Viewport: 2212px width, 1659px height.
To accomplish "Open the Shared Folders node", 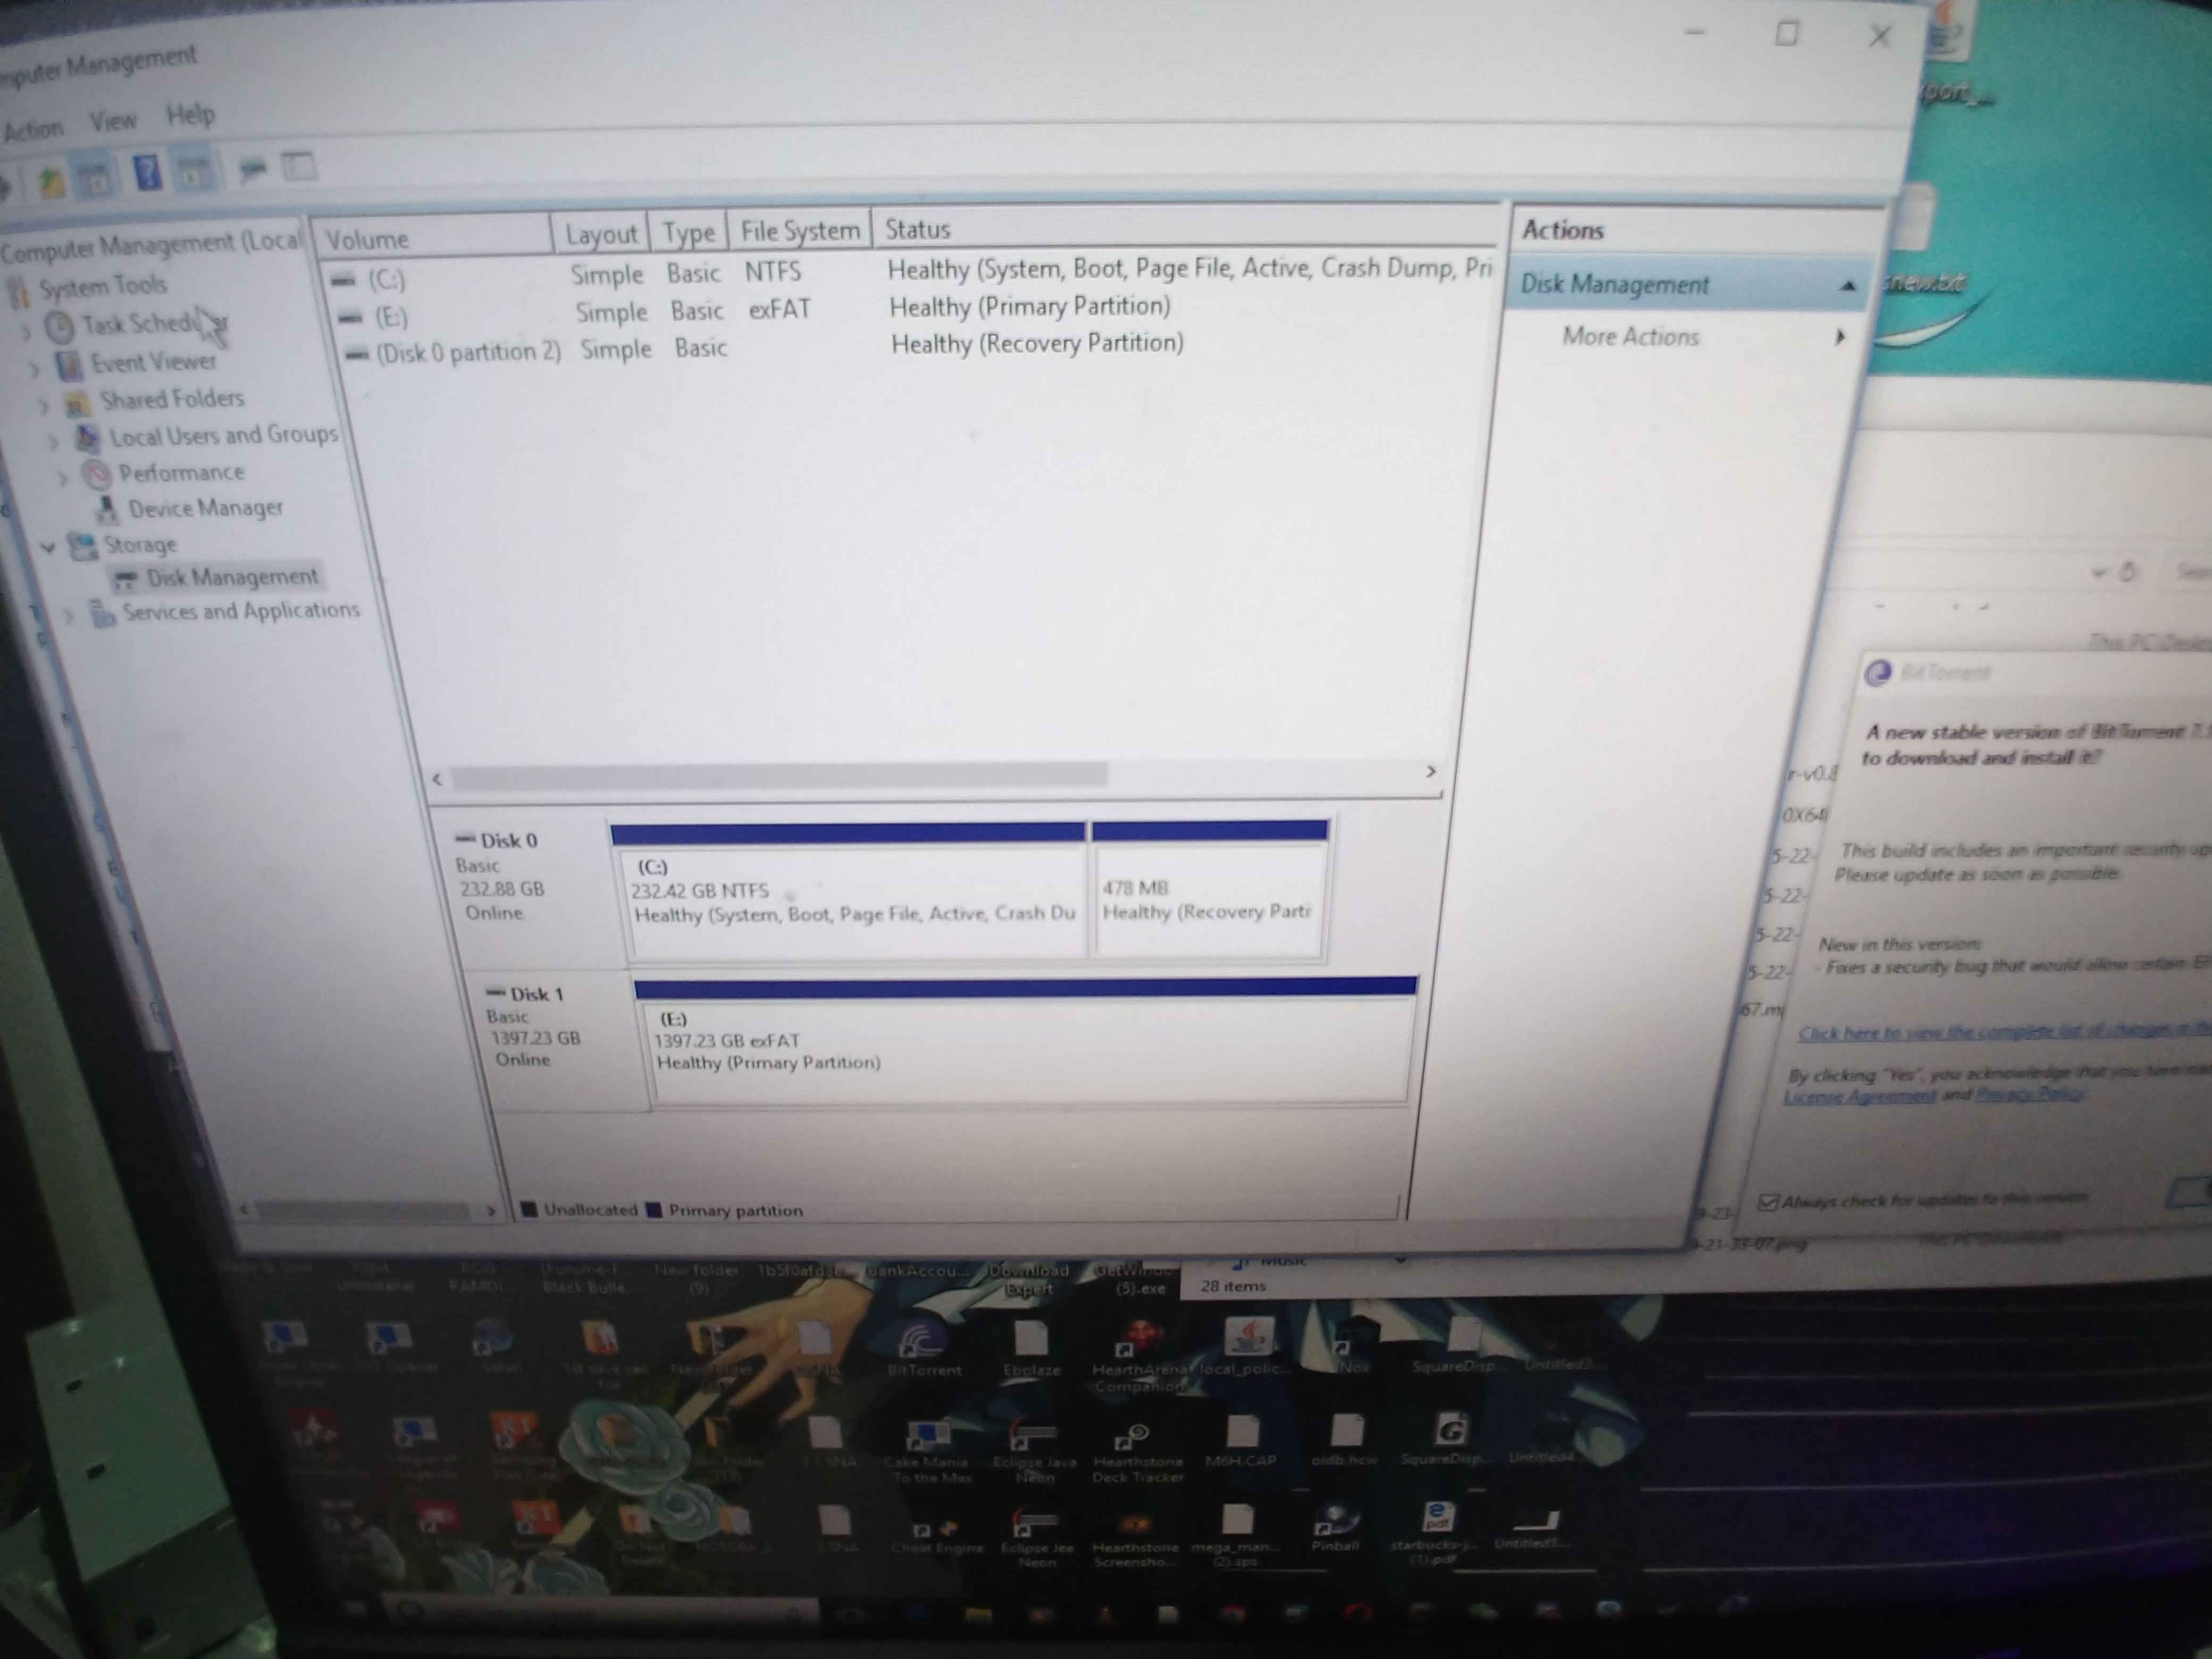I will coord(155,400).
